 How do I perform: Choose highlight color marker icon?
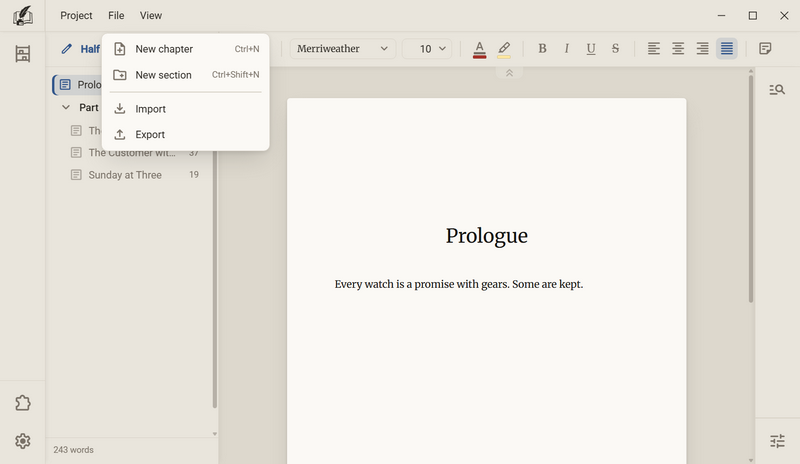[x=504, y=49]
